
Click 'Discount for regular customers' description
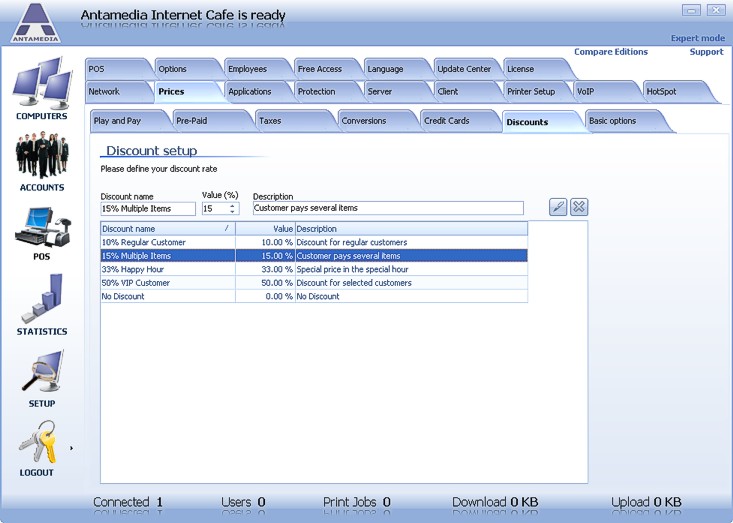352,242
